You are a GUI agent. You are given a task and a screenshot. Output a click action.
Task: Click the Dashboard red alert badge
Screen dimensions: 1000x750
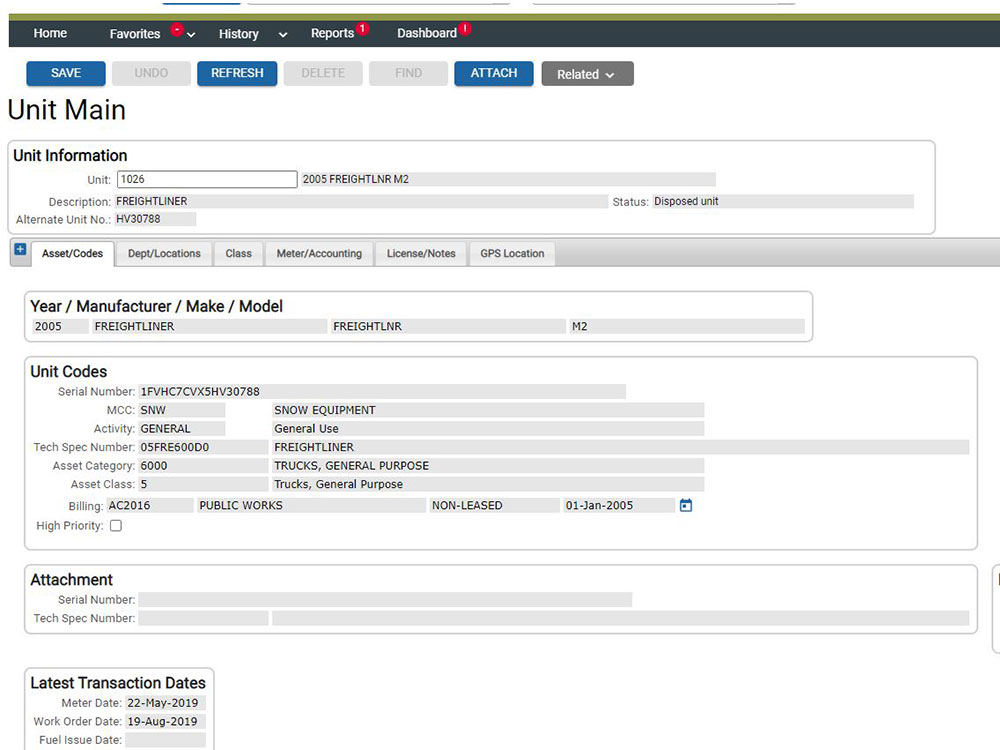pos(465,29)
